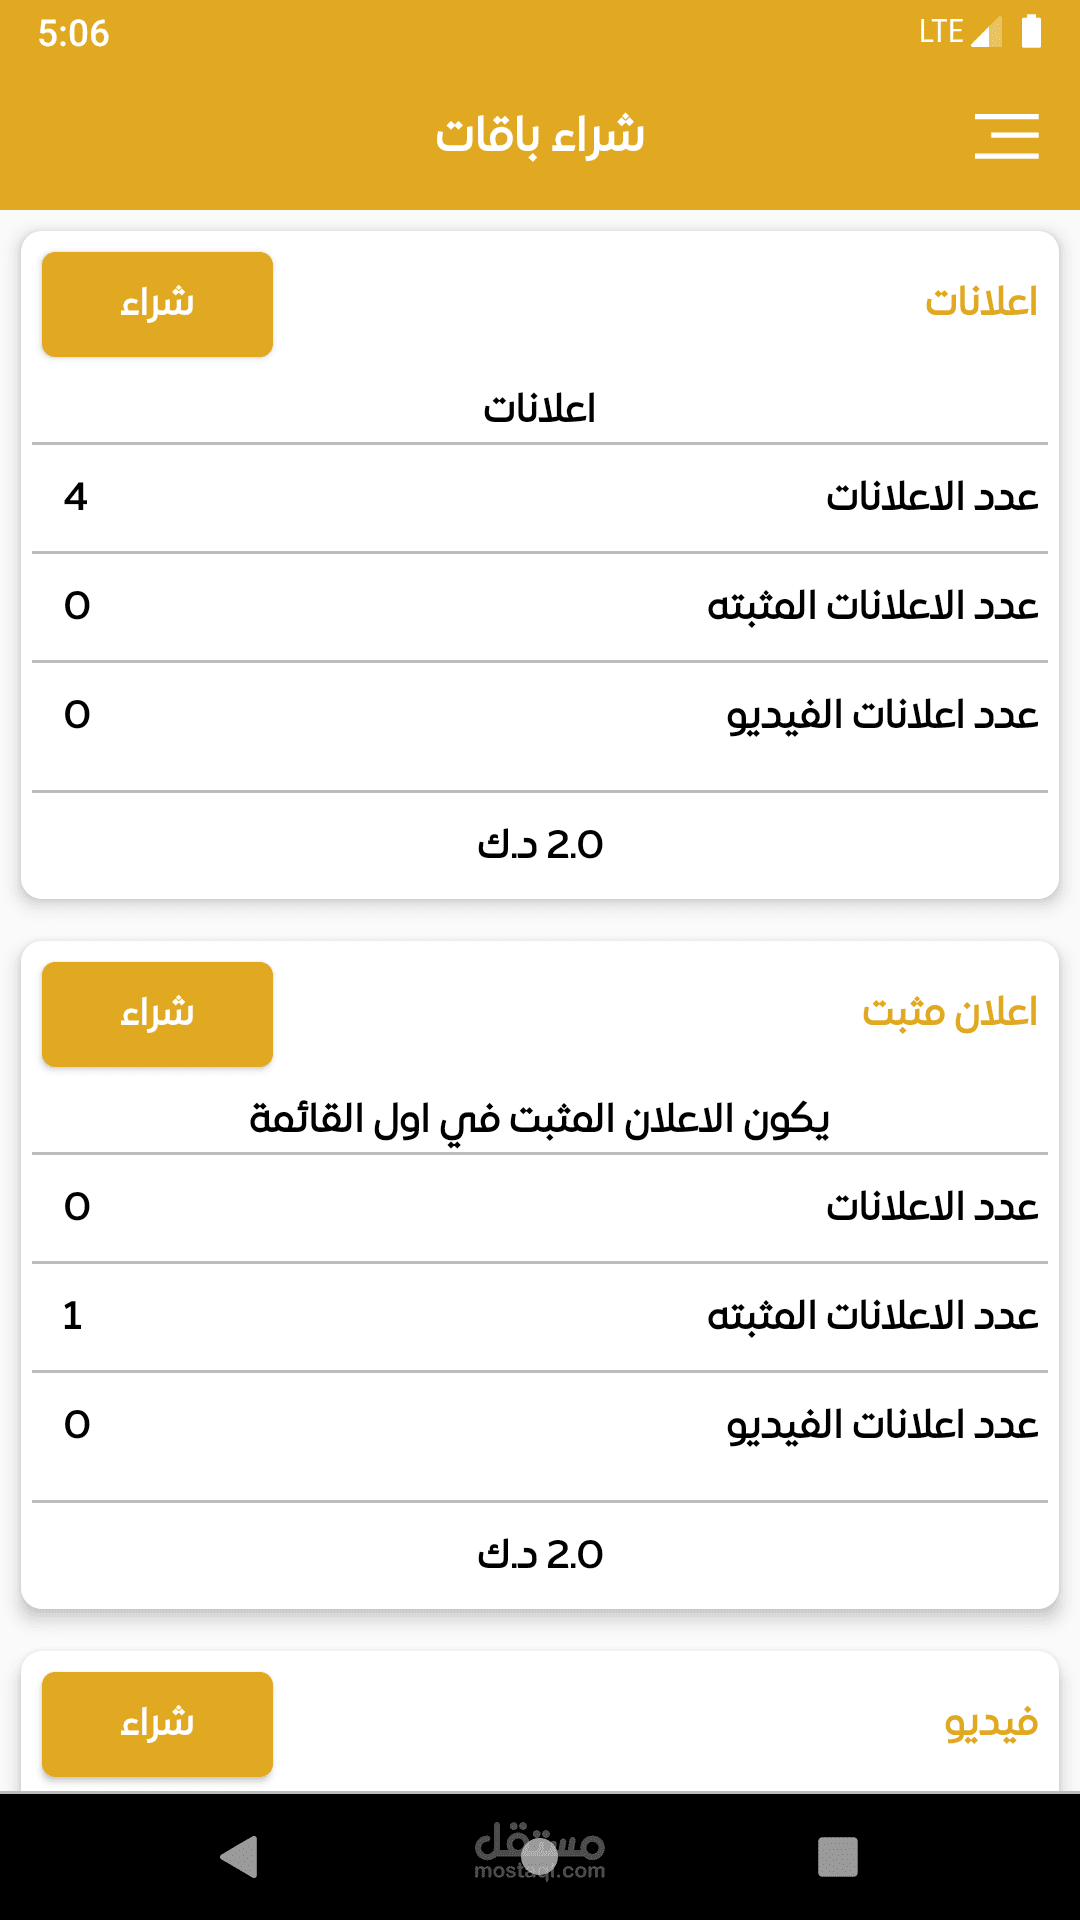Screen dimensions: 1080x1920
Task: Click عدد الاعلانات المثبته row showing 1
Action: click(540, 1316)
